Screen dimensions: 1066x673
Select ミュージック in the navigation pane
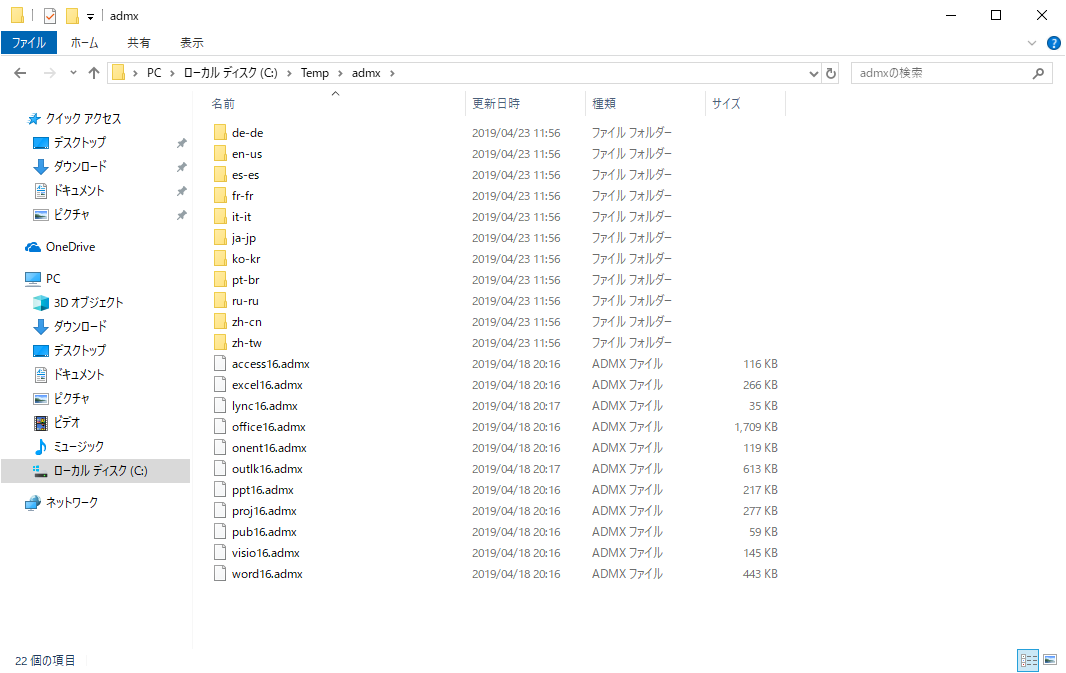pos(79,447)
